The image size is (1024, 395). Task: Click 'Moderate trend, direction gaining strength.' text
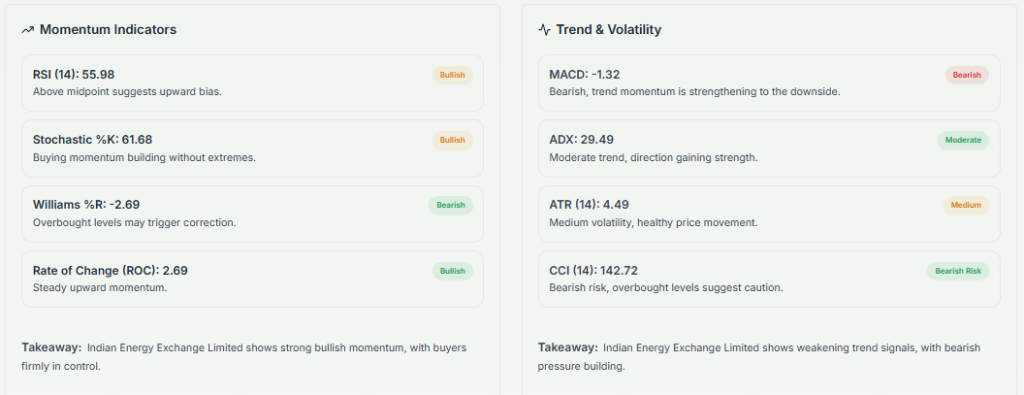click(x=654, y=157)
